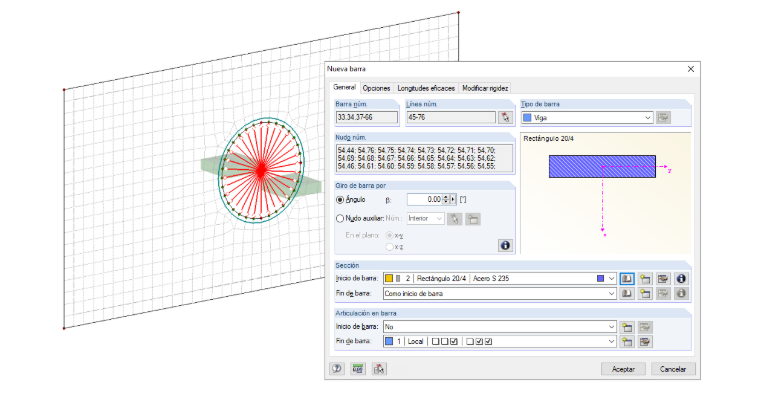This screenshot has height=420, width=760.
Task: Open the β angle flyout arrow
Action: point(453,200)
